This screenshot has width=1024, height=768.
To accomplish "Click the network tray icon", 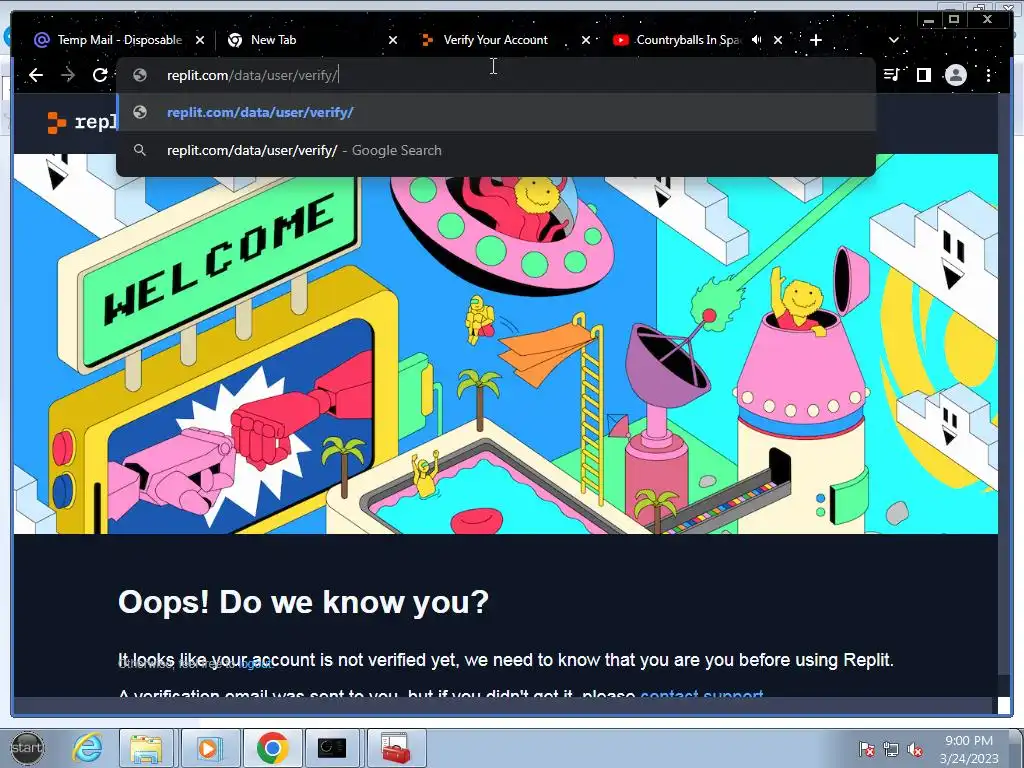I will (891, 749).
